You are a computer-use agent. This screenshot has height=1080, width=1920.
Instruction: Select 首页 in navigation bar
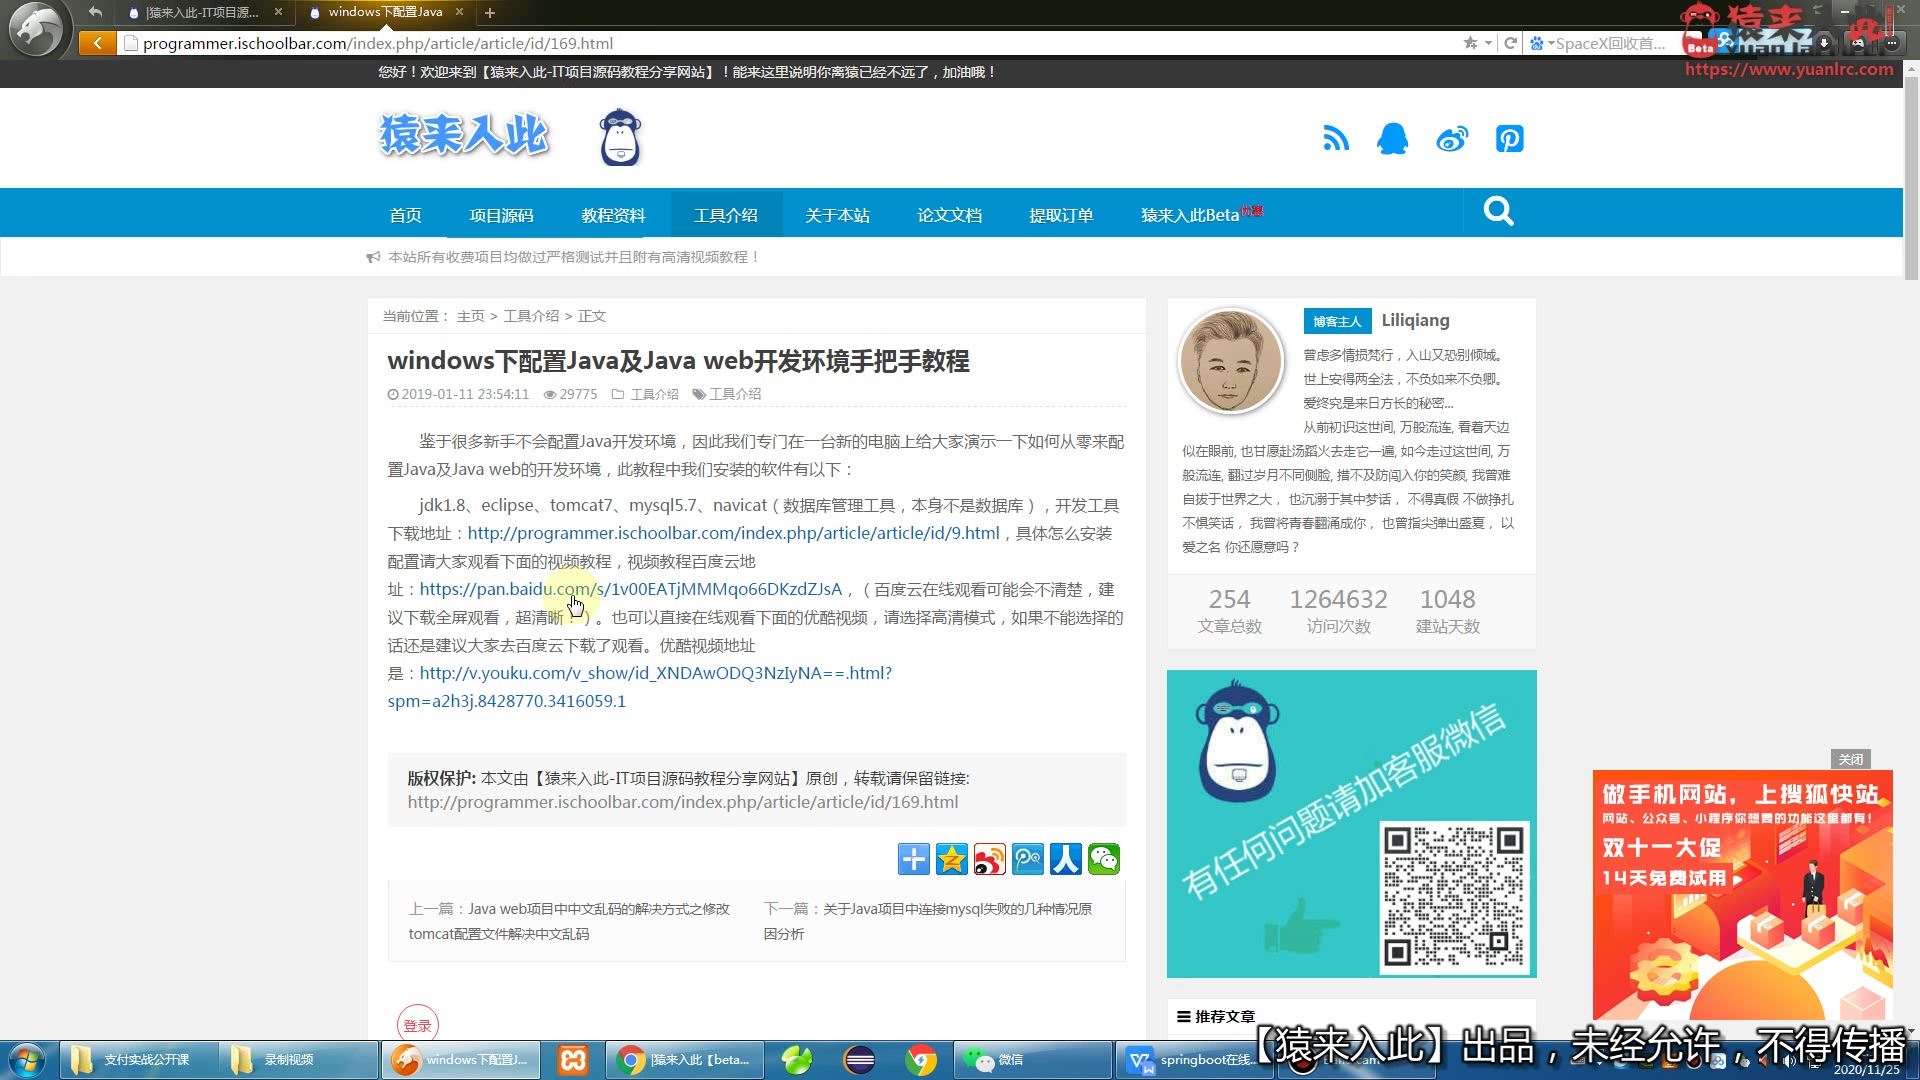(405, 215)
